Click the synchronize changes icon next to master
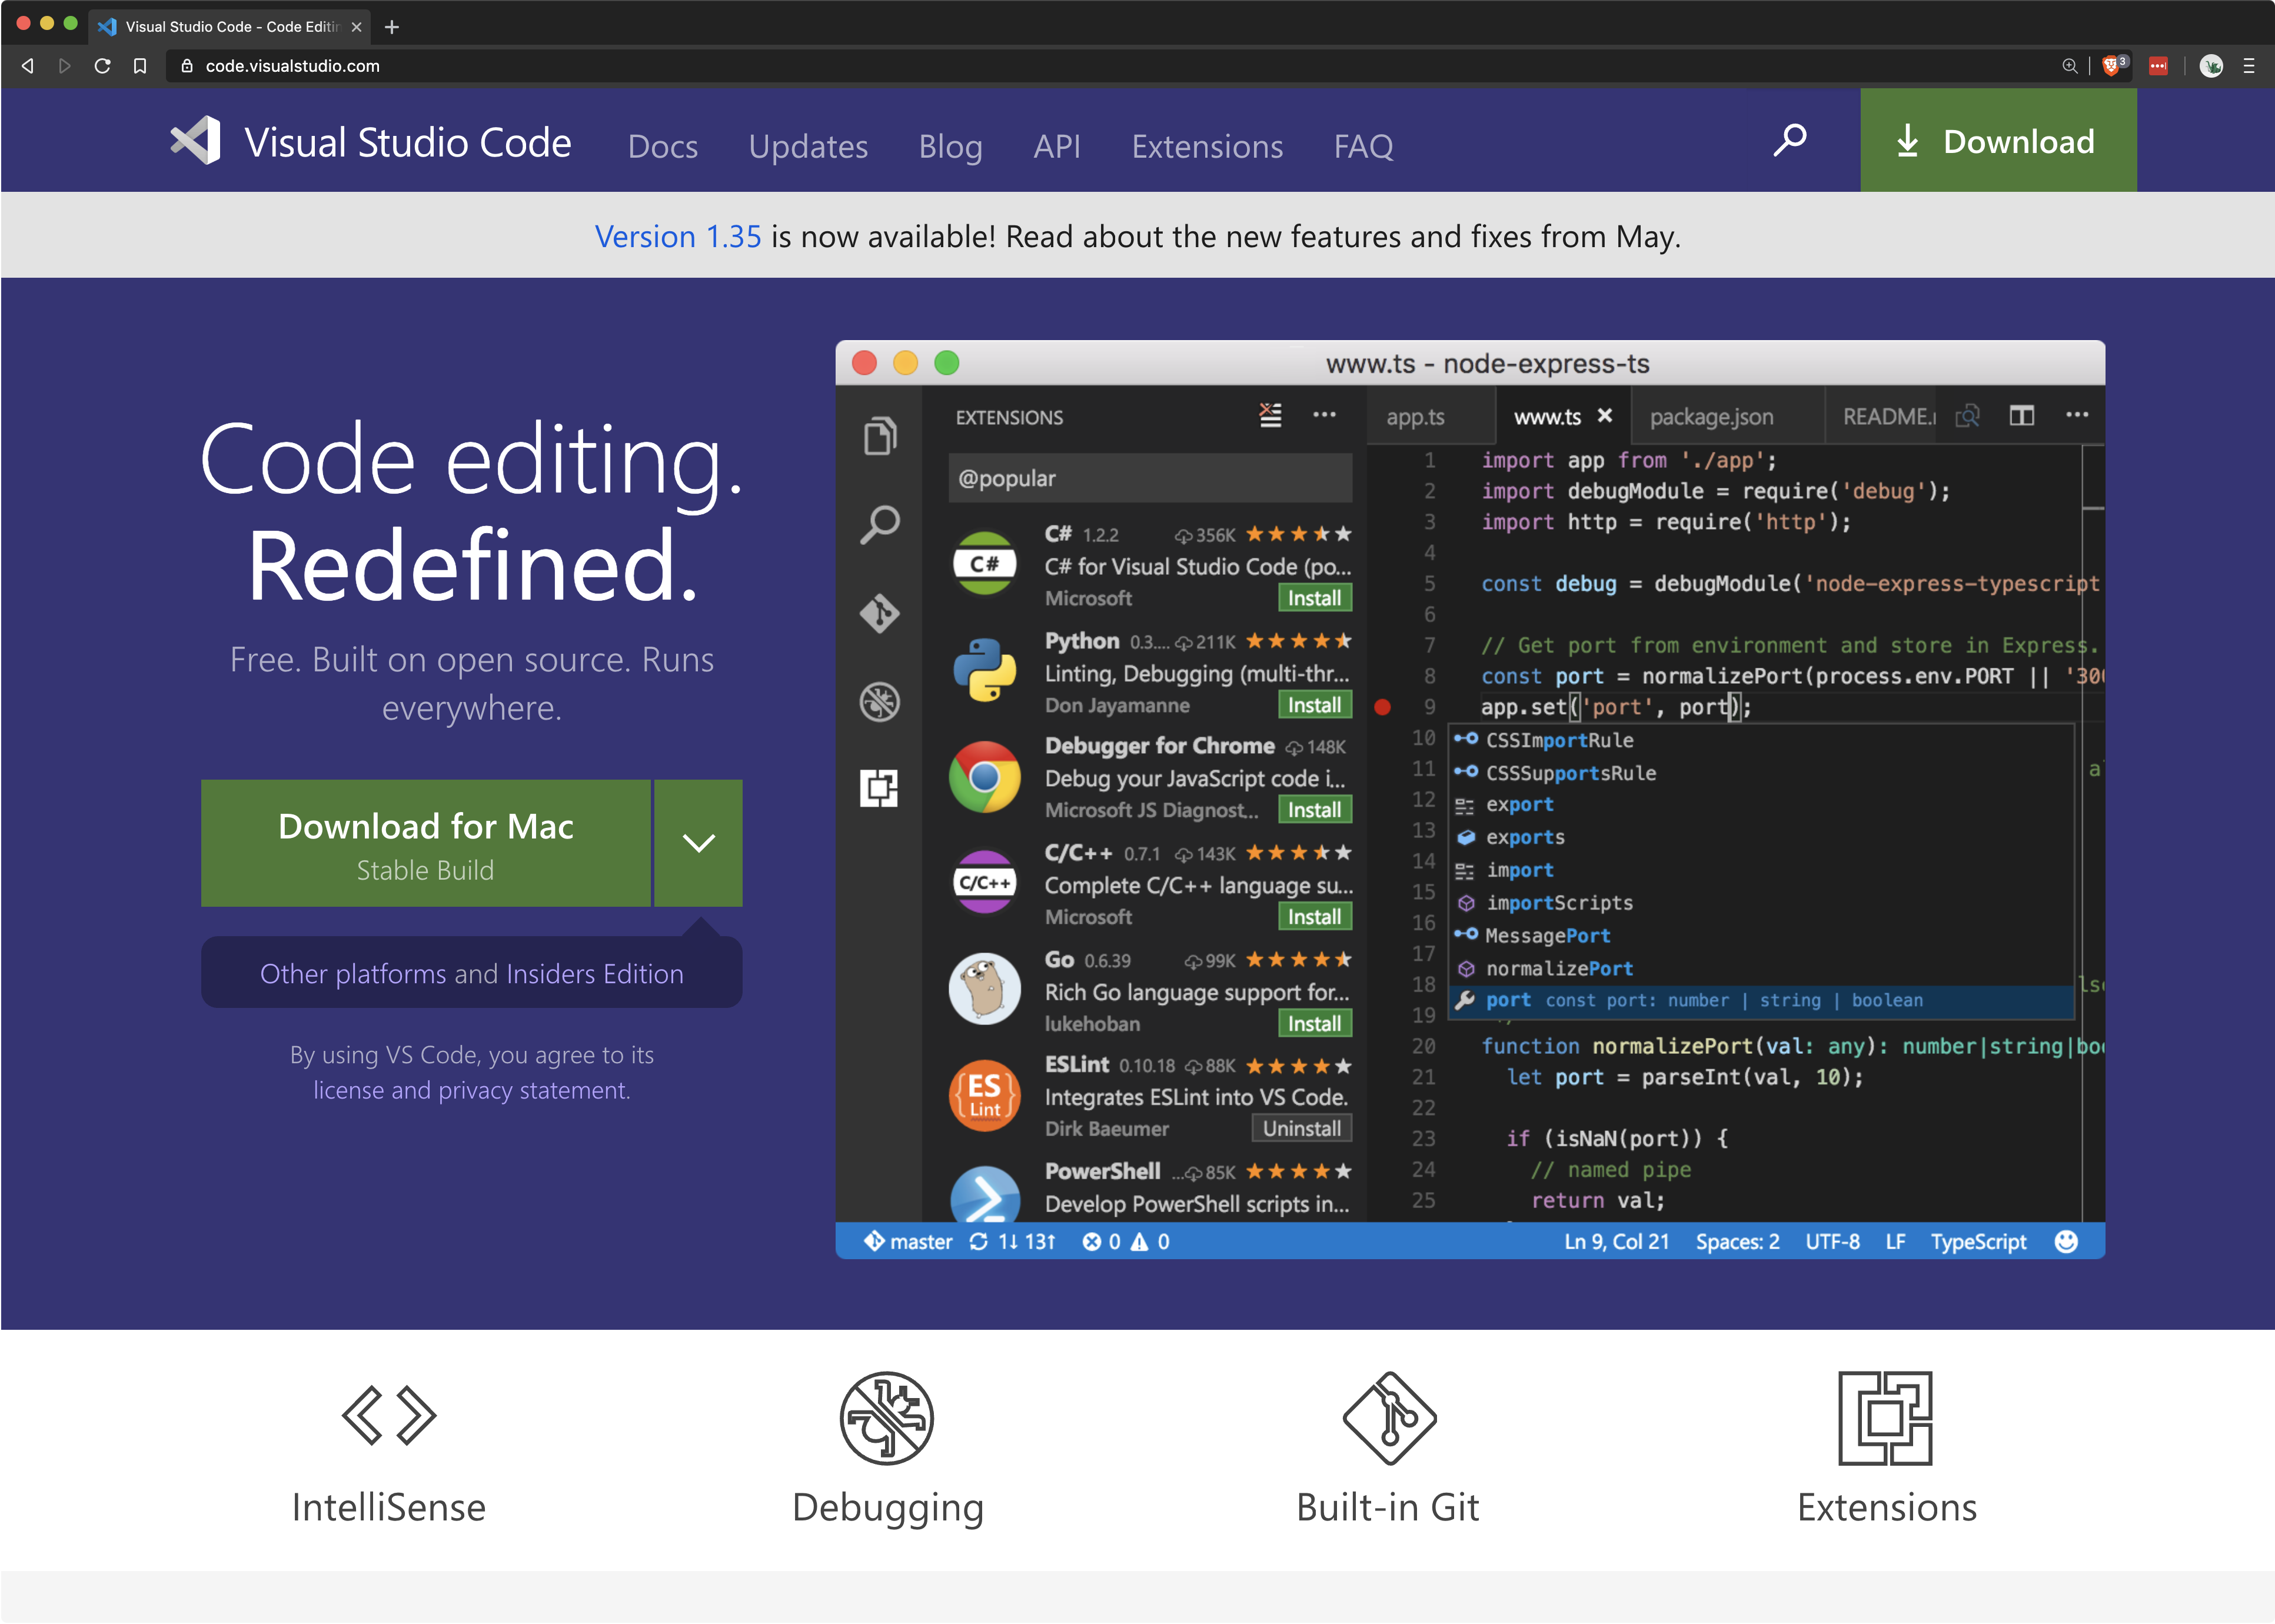This screenshot has width=2275, height=1624. [x=978, y=1241]
